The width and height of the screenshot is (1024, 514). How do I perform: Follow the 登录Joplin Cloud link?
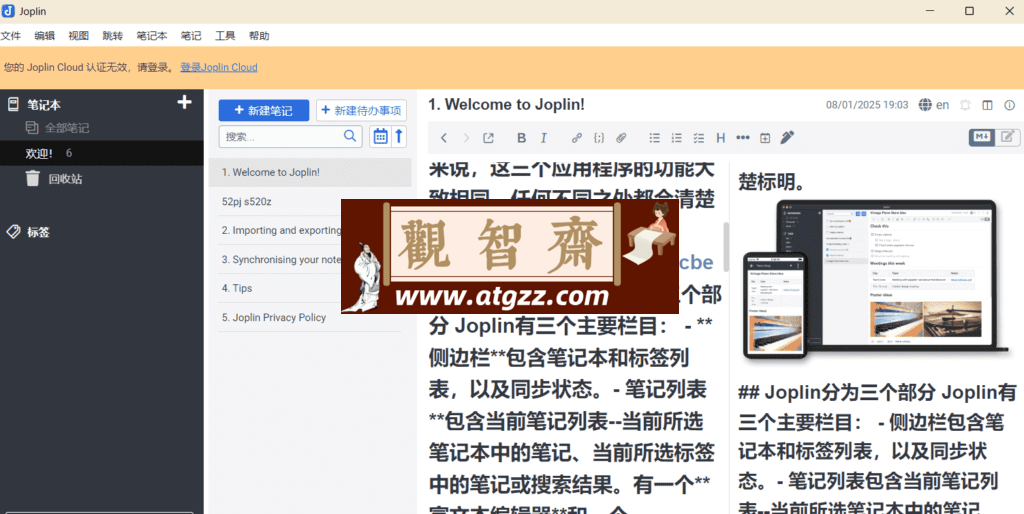pos(219,67)
